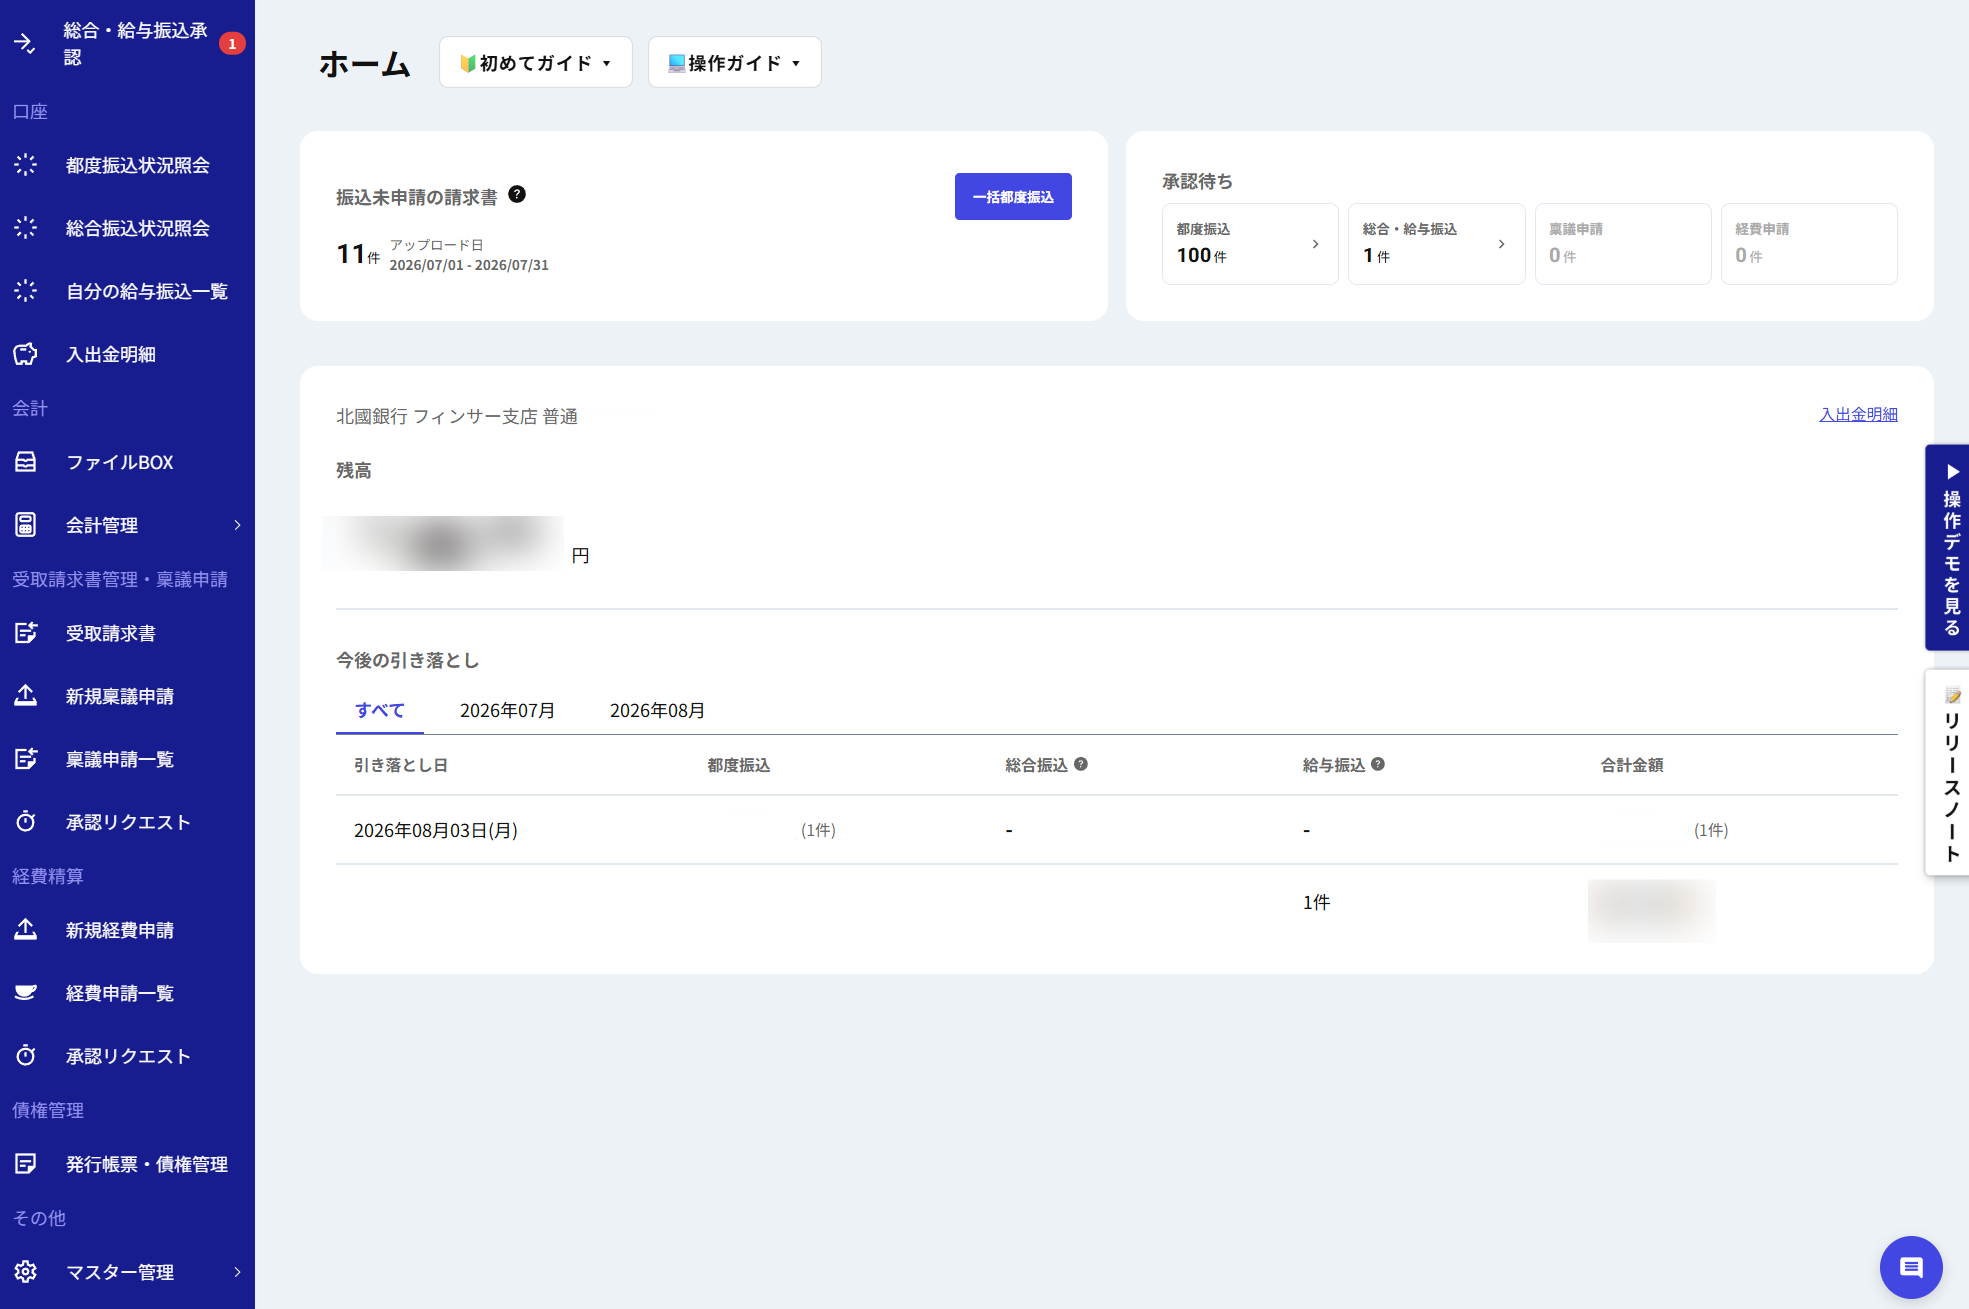Select the すべて tab
Image resolution: width=1969 pixels, height=1309 pixels.
tap(380, 710)
